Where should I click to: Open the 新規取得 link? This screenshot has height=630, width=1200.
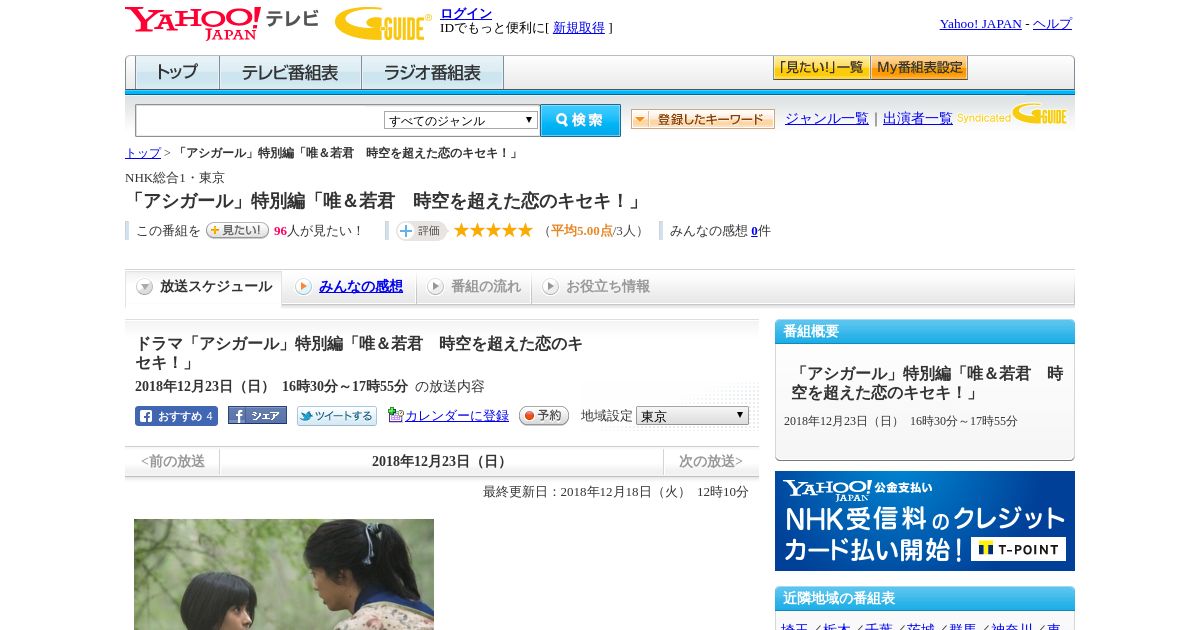point(579,28)
